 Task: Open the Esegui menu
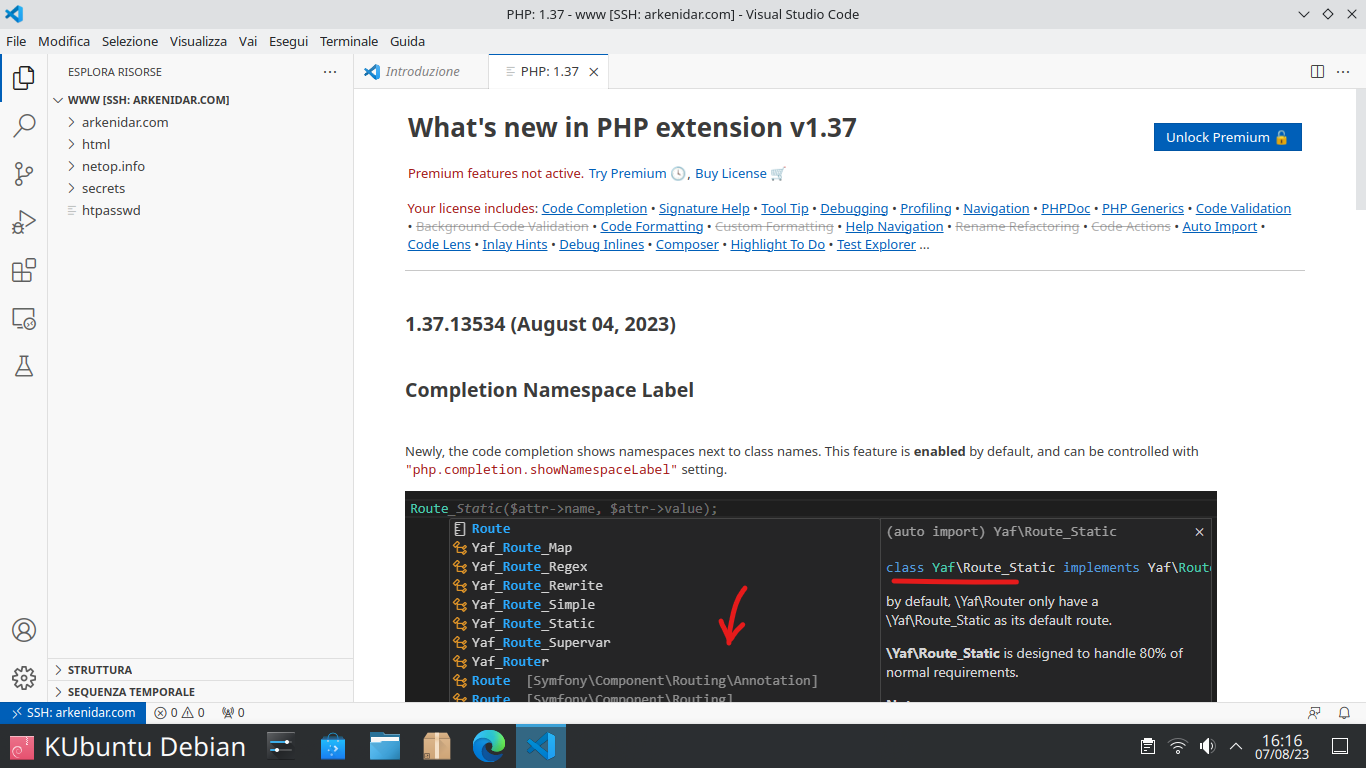click(288, 41)
